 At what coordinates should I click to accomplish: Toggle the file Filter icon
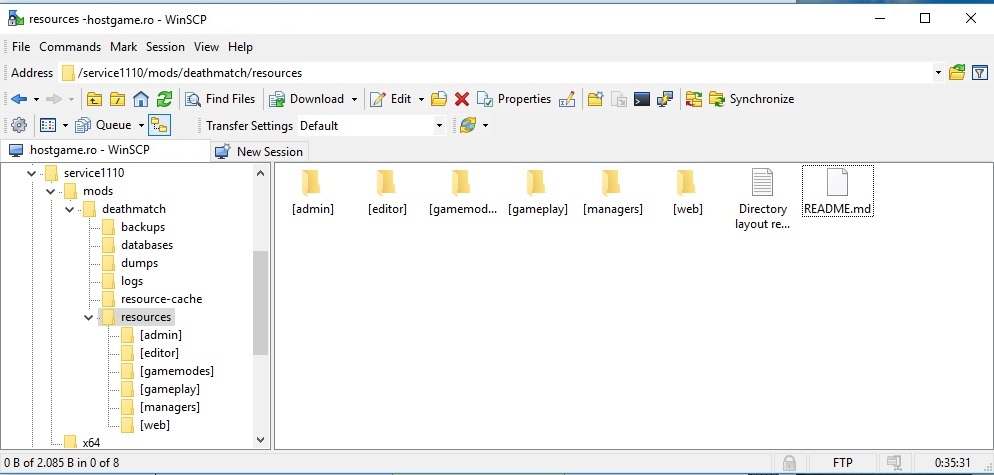coord(979,72)
